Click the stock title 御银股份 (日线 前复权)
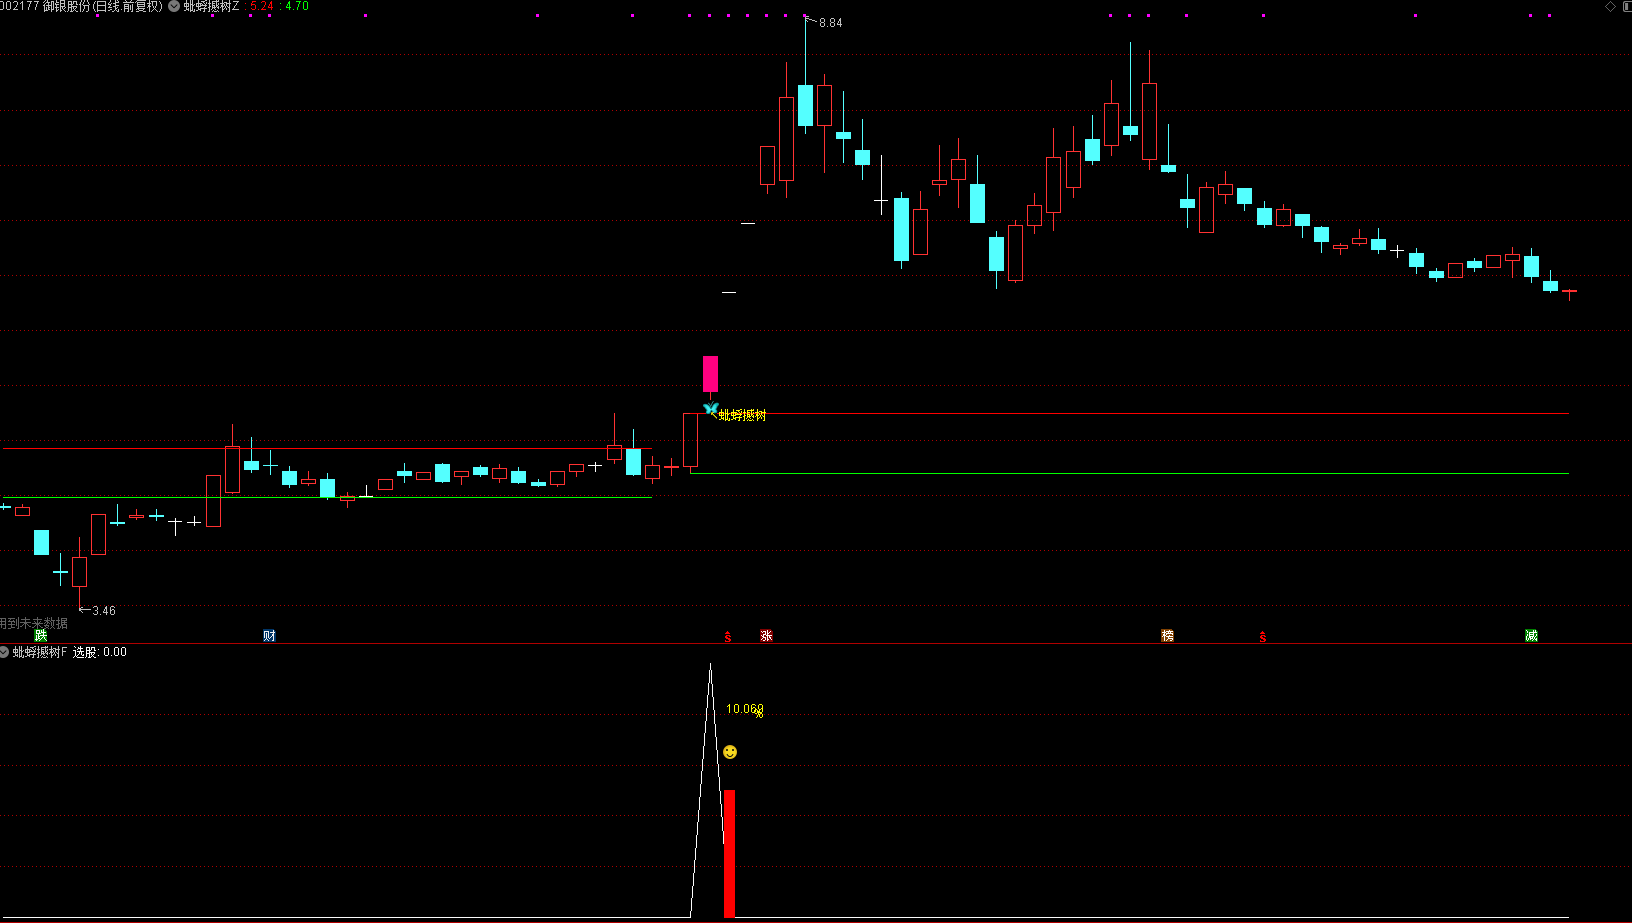 pyautogui.click(x=102, y=6)
